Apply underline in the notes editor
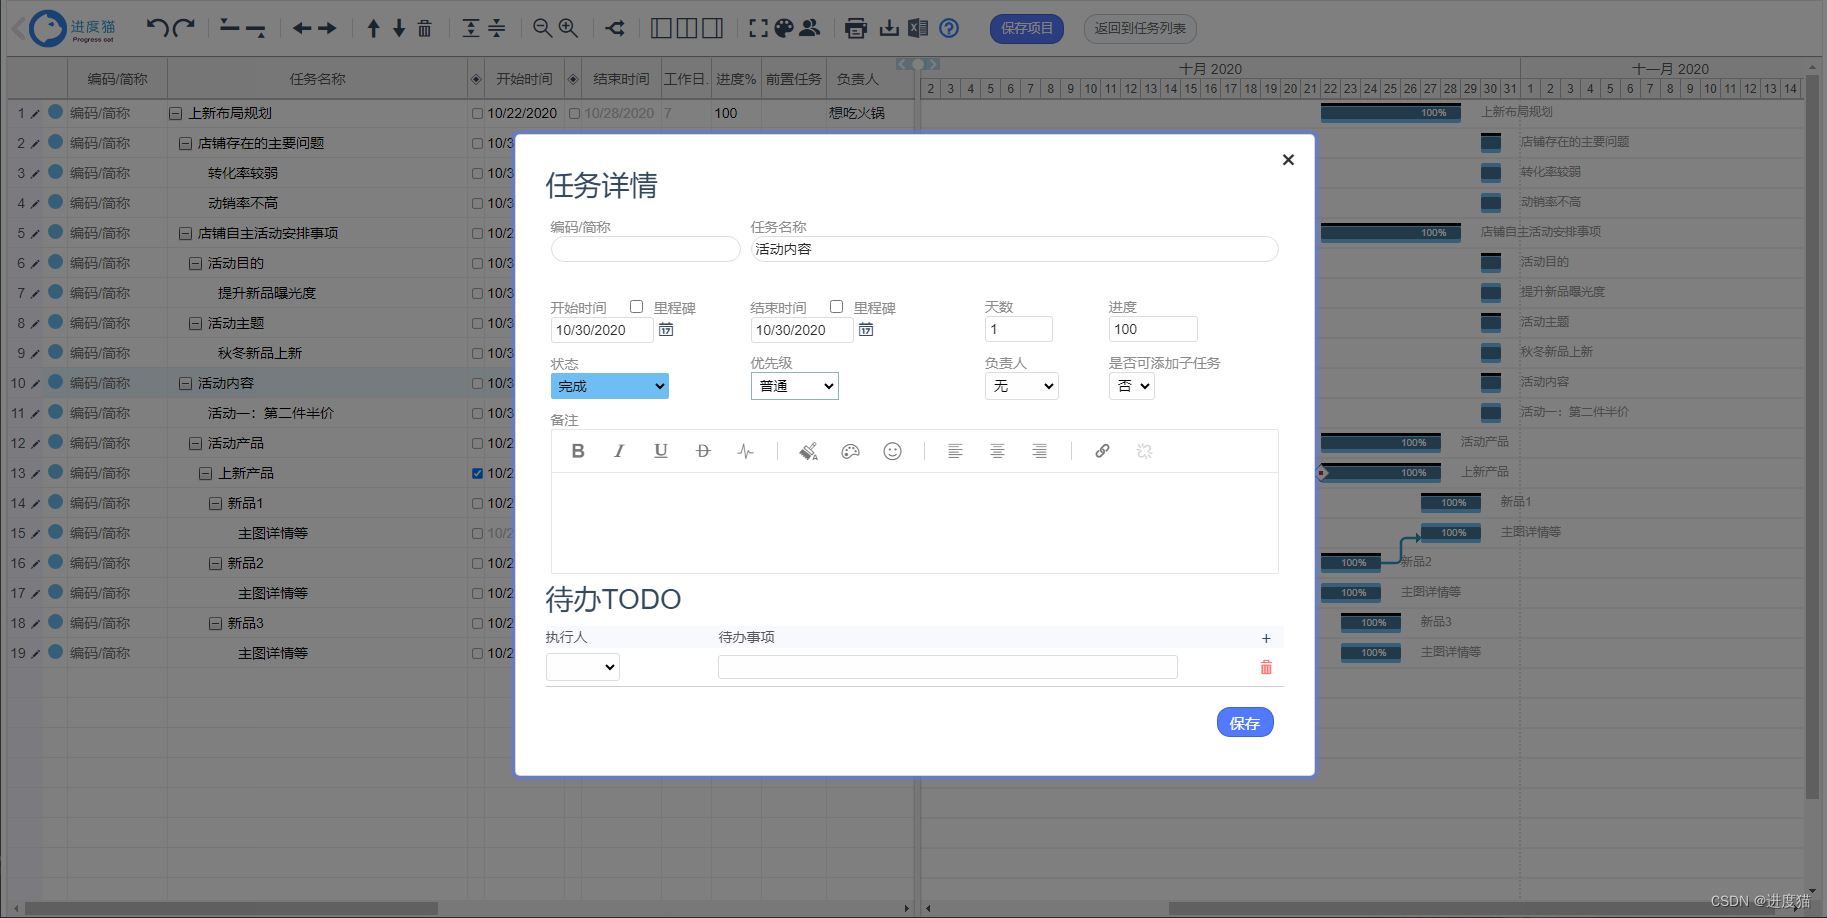The height and width of the screenshot is (918, 1827). 661,451
